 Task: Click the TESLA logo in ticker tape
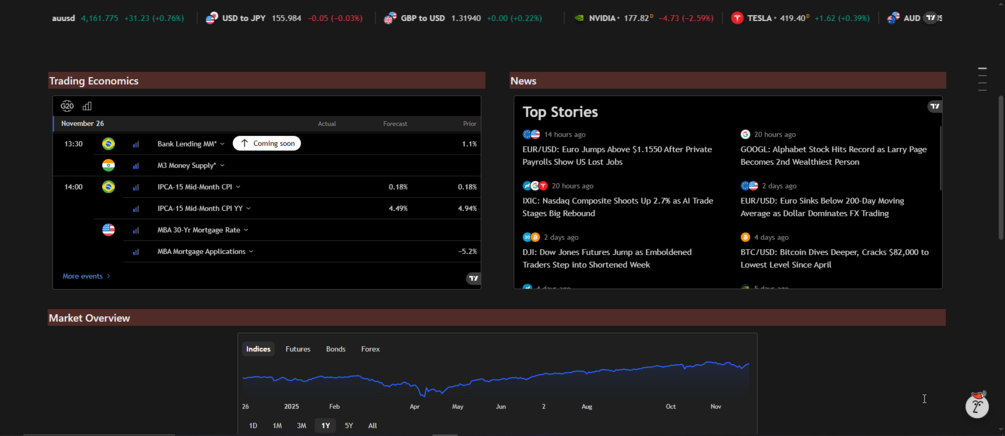pos(737,18)
